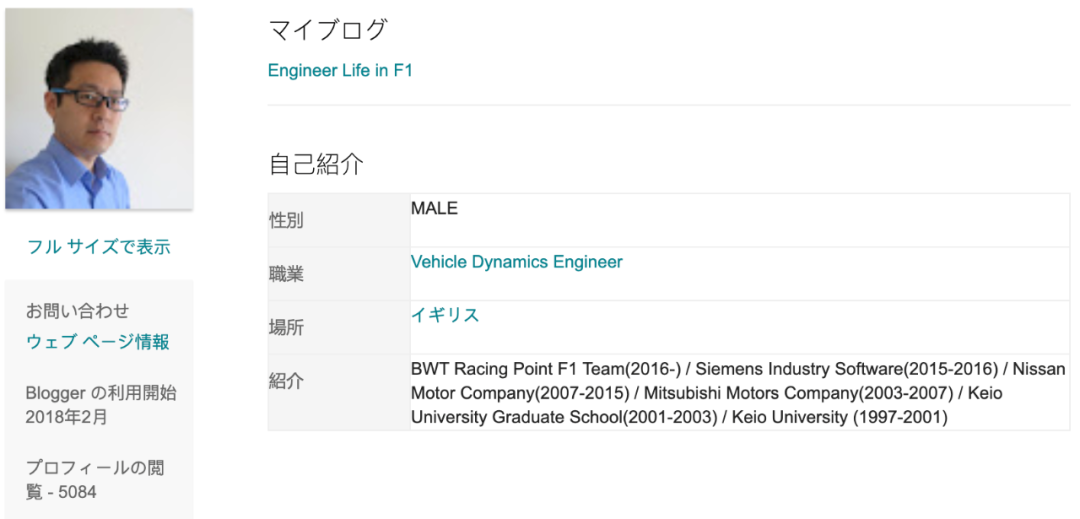Select the イギリス location link
The image size is (1080, 519).
point(445,315)
